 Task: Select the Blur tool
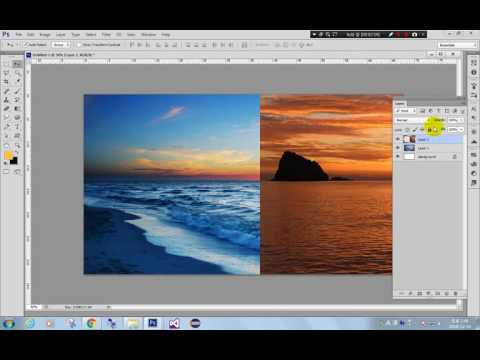pos(6,118)
